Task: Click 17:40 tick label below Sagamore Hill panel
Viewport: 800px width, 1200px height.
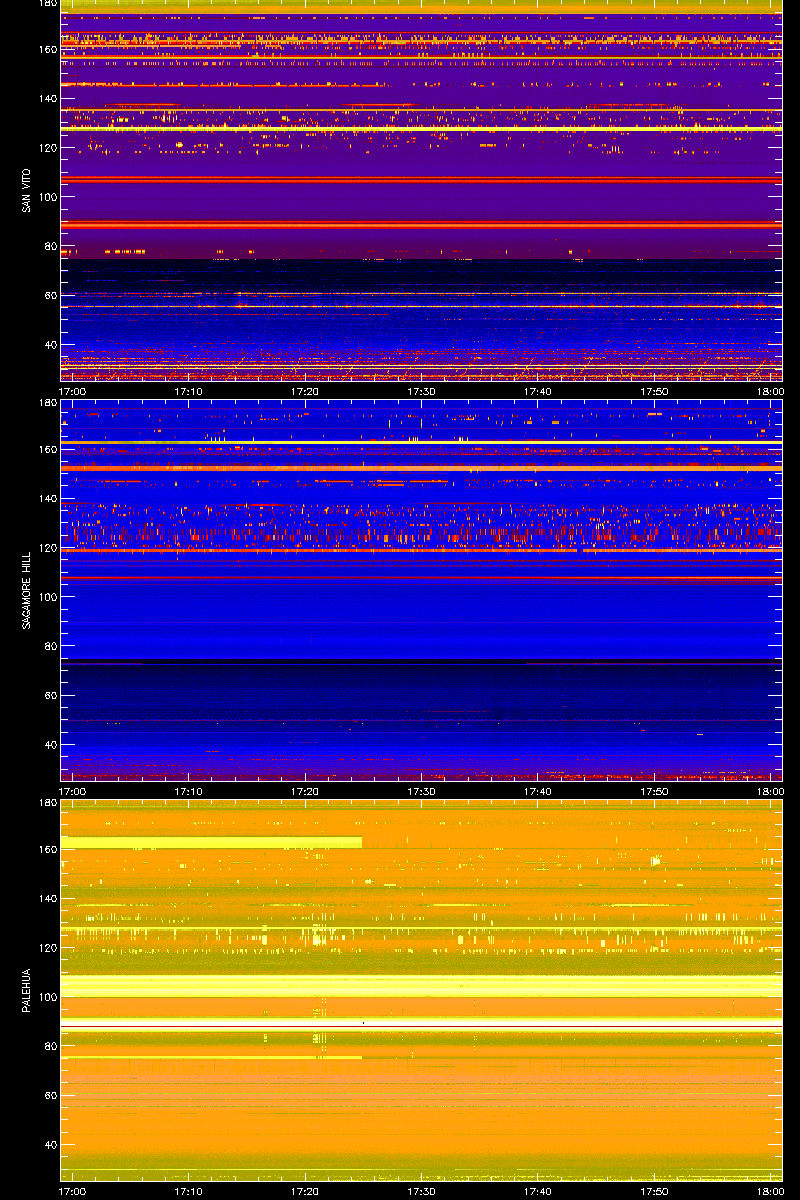Action: (x=539, y=792)
